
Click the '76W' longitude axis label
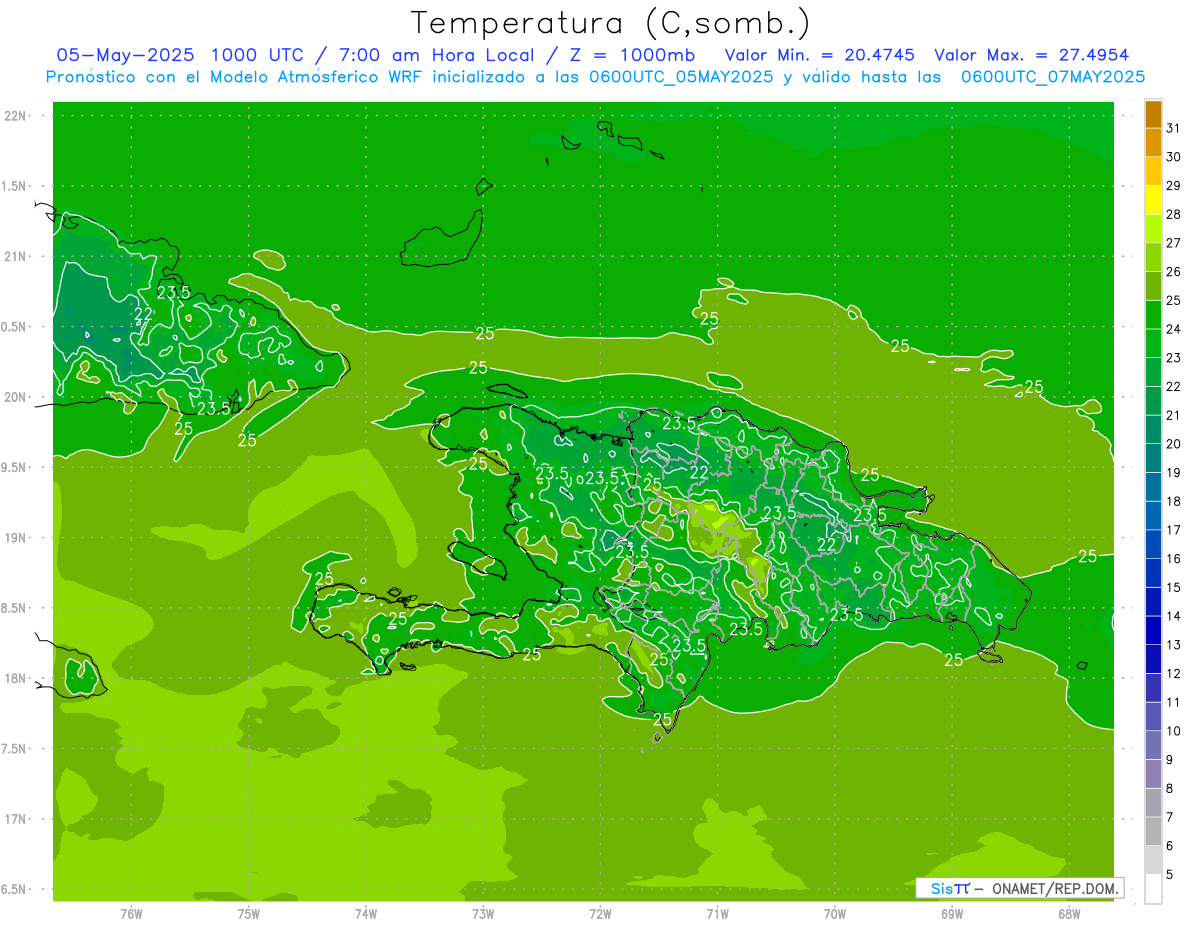[x=131, y=913]
